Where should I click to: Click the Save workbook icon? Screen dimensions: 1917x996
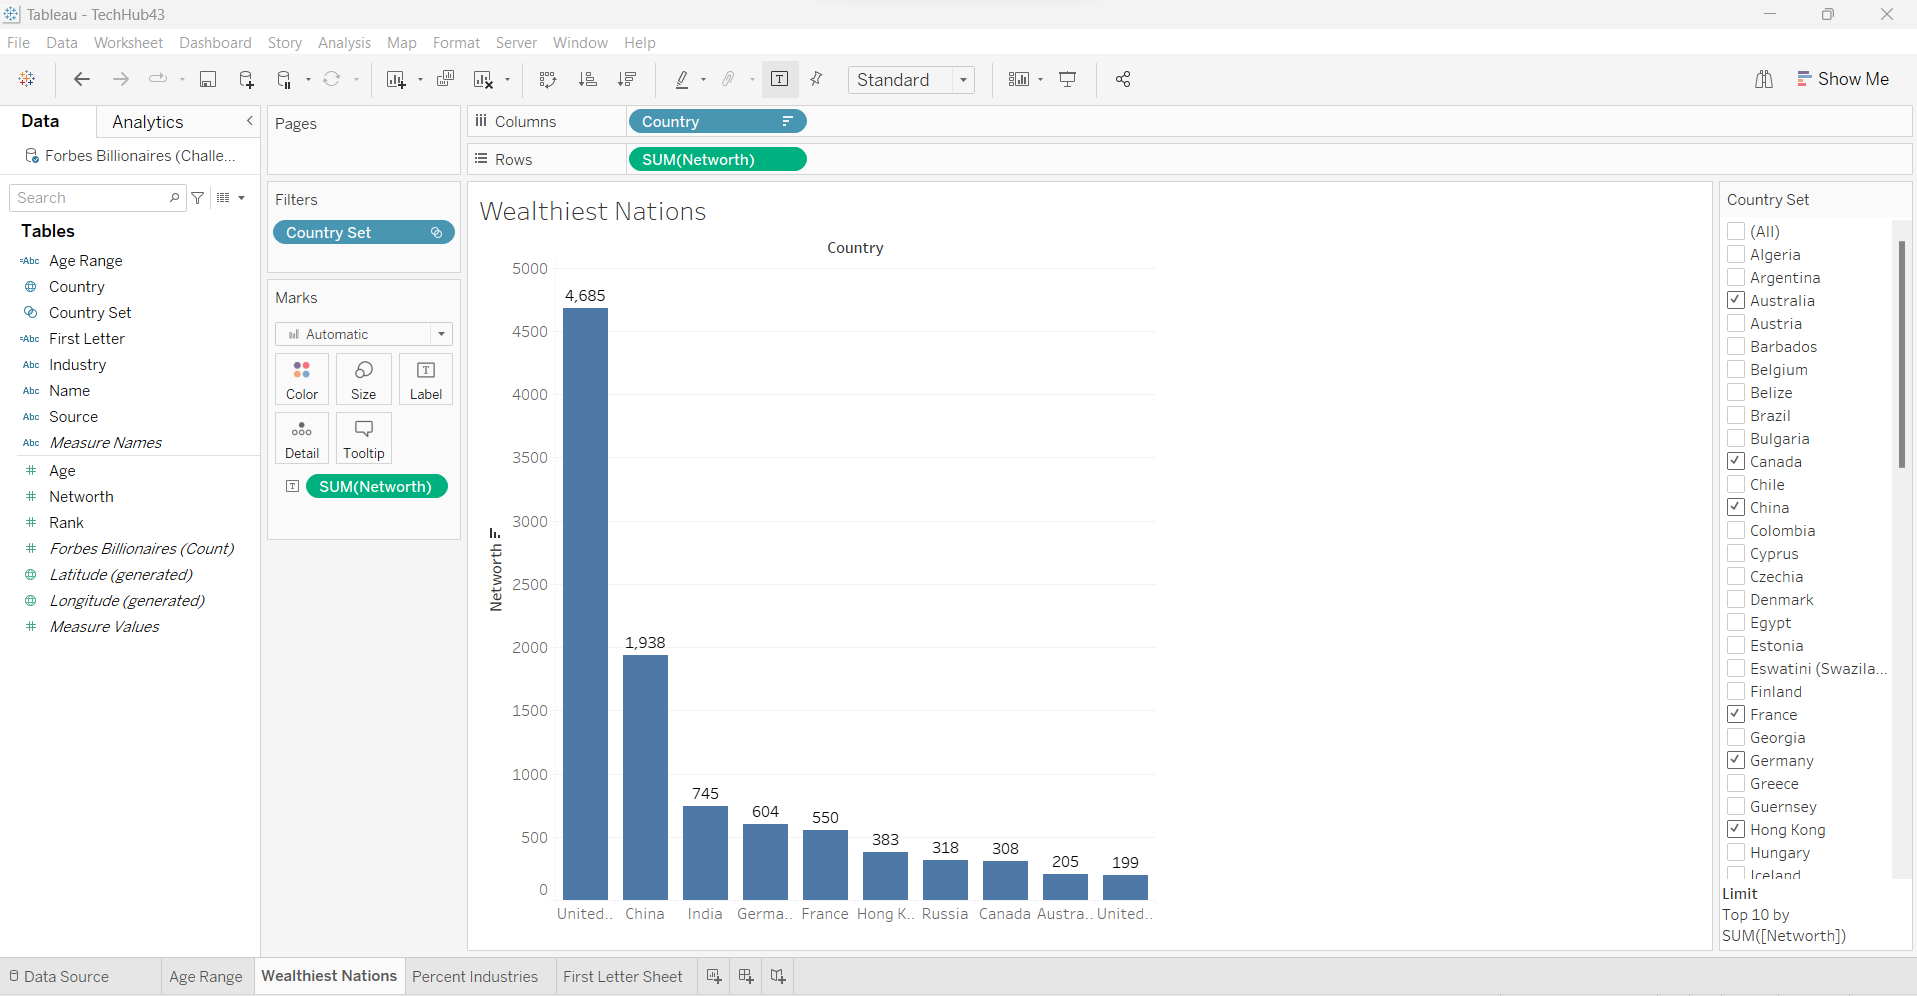tap(208, 80)
